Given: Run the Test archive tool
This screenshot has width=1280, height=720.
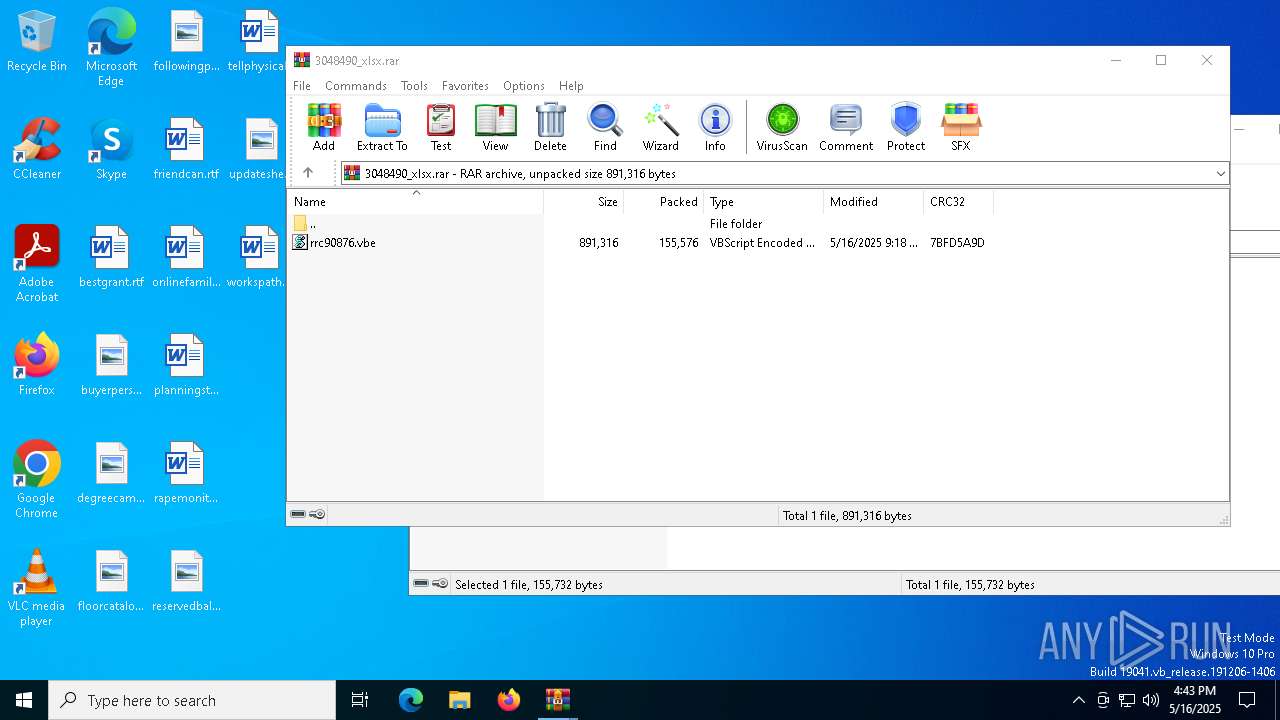Looking at the screenshot, I should 441,127.
